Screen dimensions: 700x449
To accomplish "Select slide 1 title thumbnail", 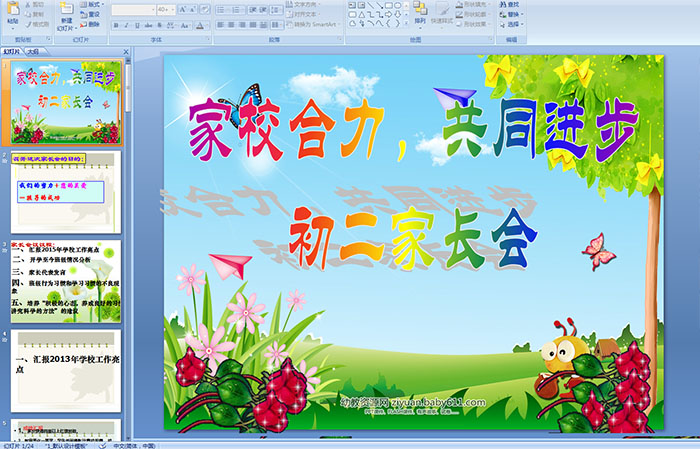I will 66,103.
